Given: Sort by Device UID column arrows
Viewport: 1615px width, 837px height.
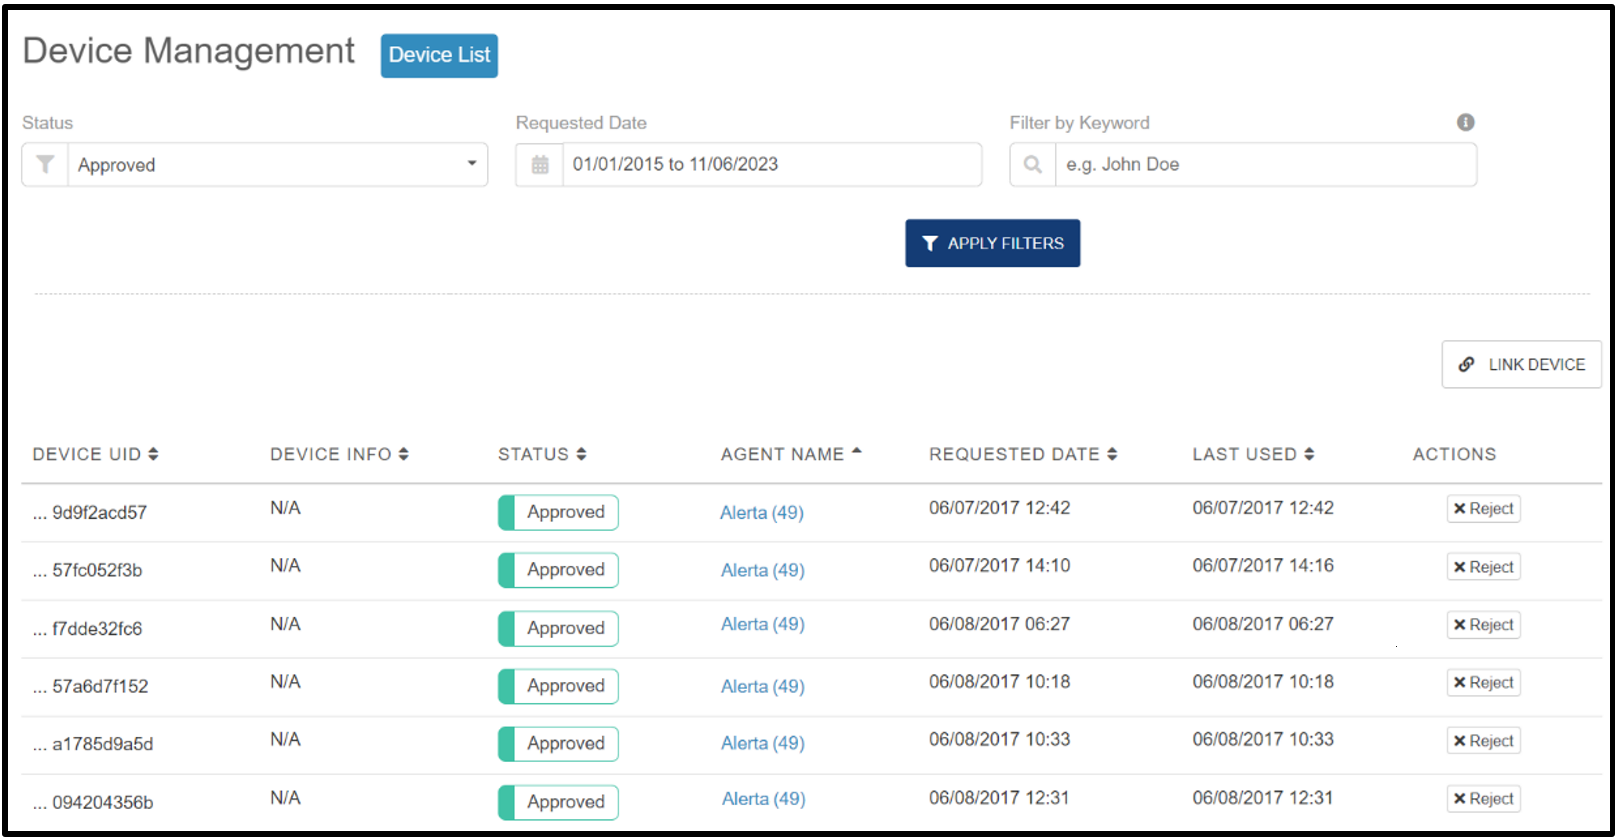Looking at the screenshot, I should click(153, 454).
